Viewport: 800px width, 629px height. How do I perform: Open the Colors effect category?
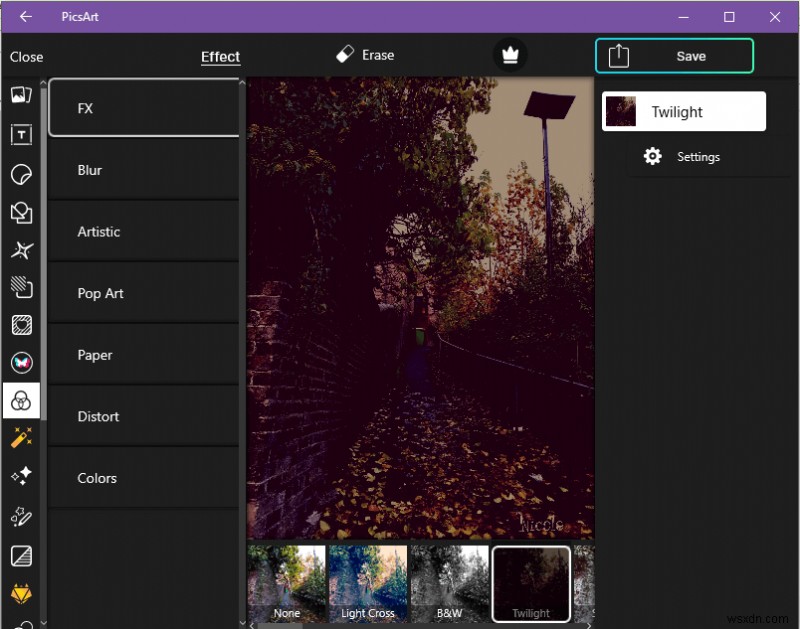(x=143, y=478)
